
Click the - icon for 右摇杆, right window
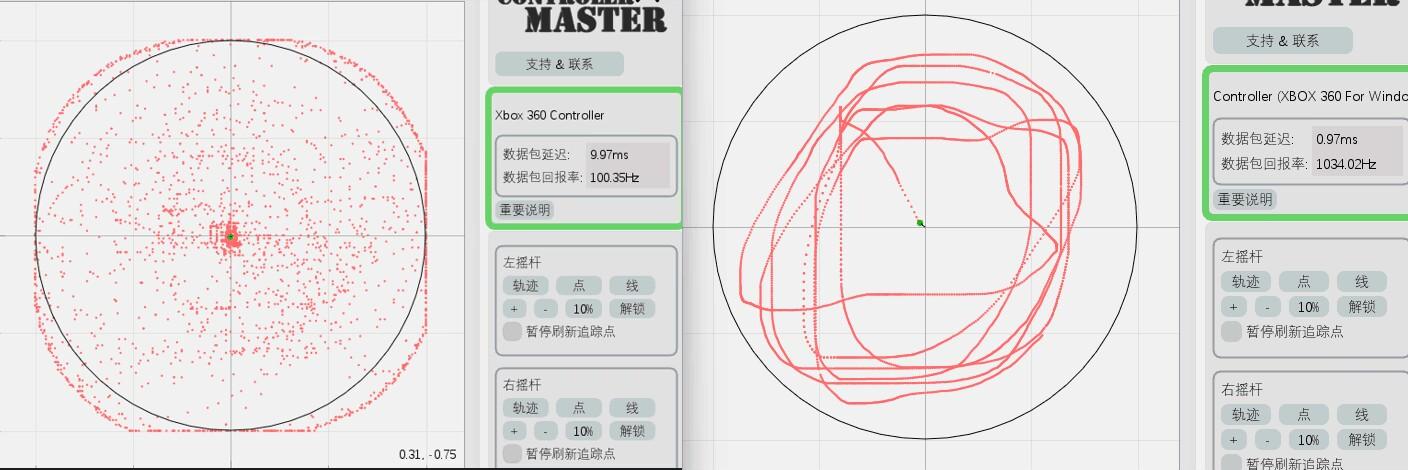pyautogui.click(x=1267, y=439)
